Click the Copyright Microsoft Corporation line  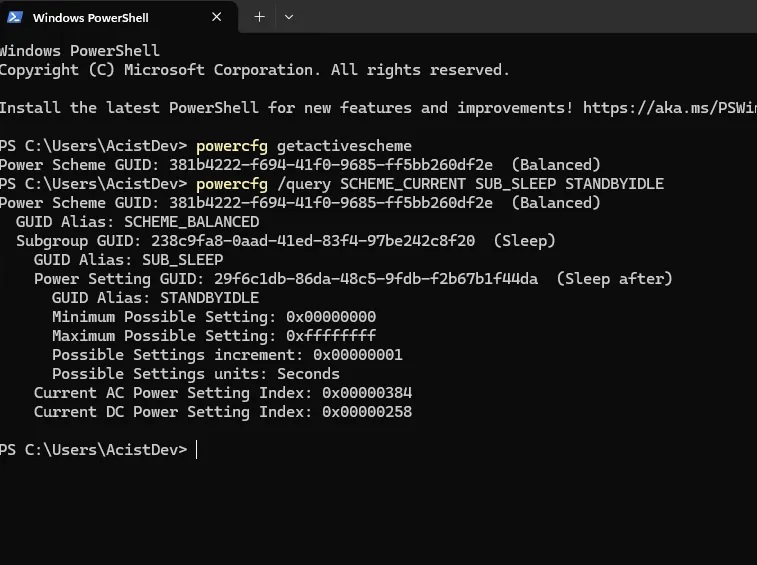pyautogui.click(x=254, y=70)
